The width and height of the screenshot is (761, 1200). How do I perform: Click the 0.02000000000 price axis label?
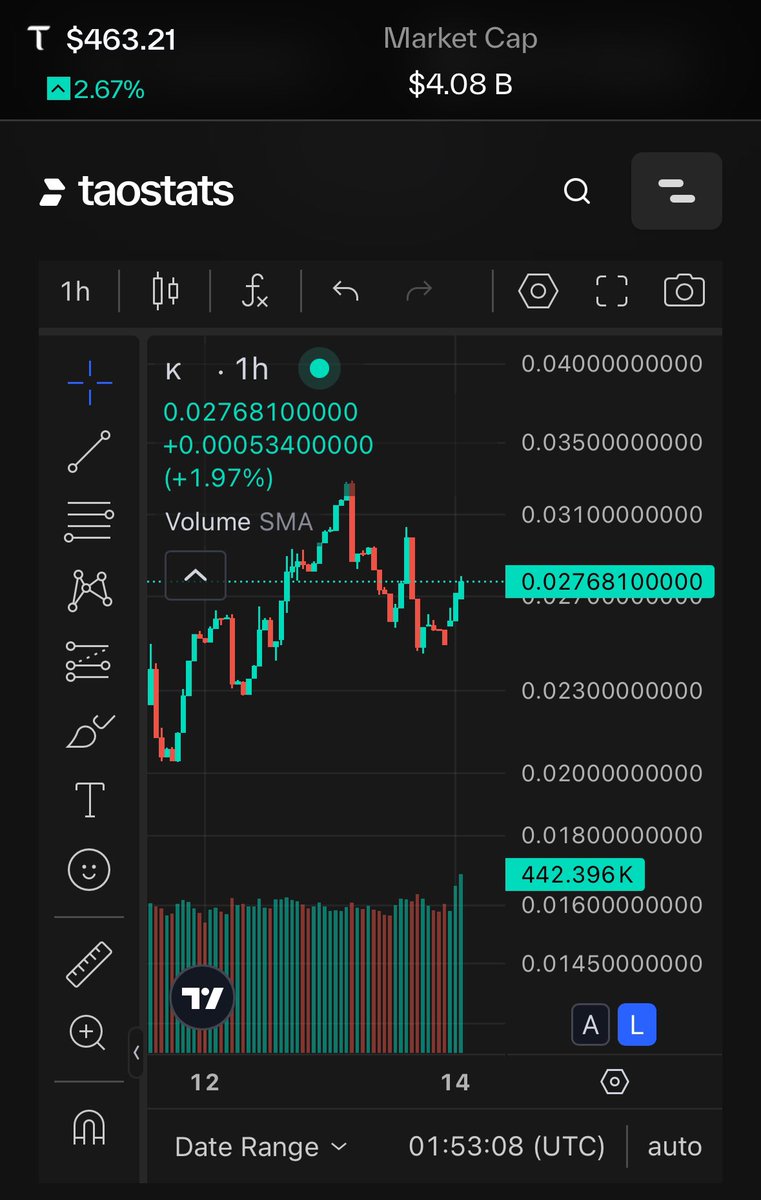[x=612, y=773]
